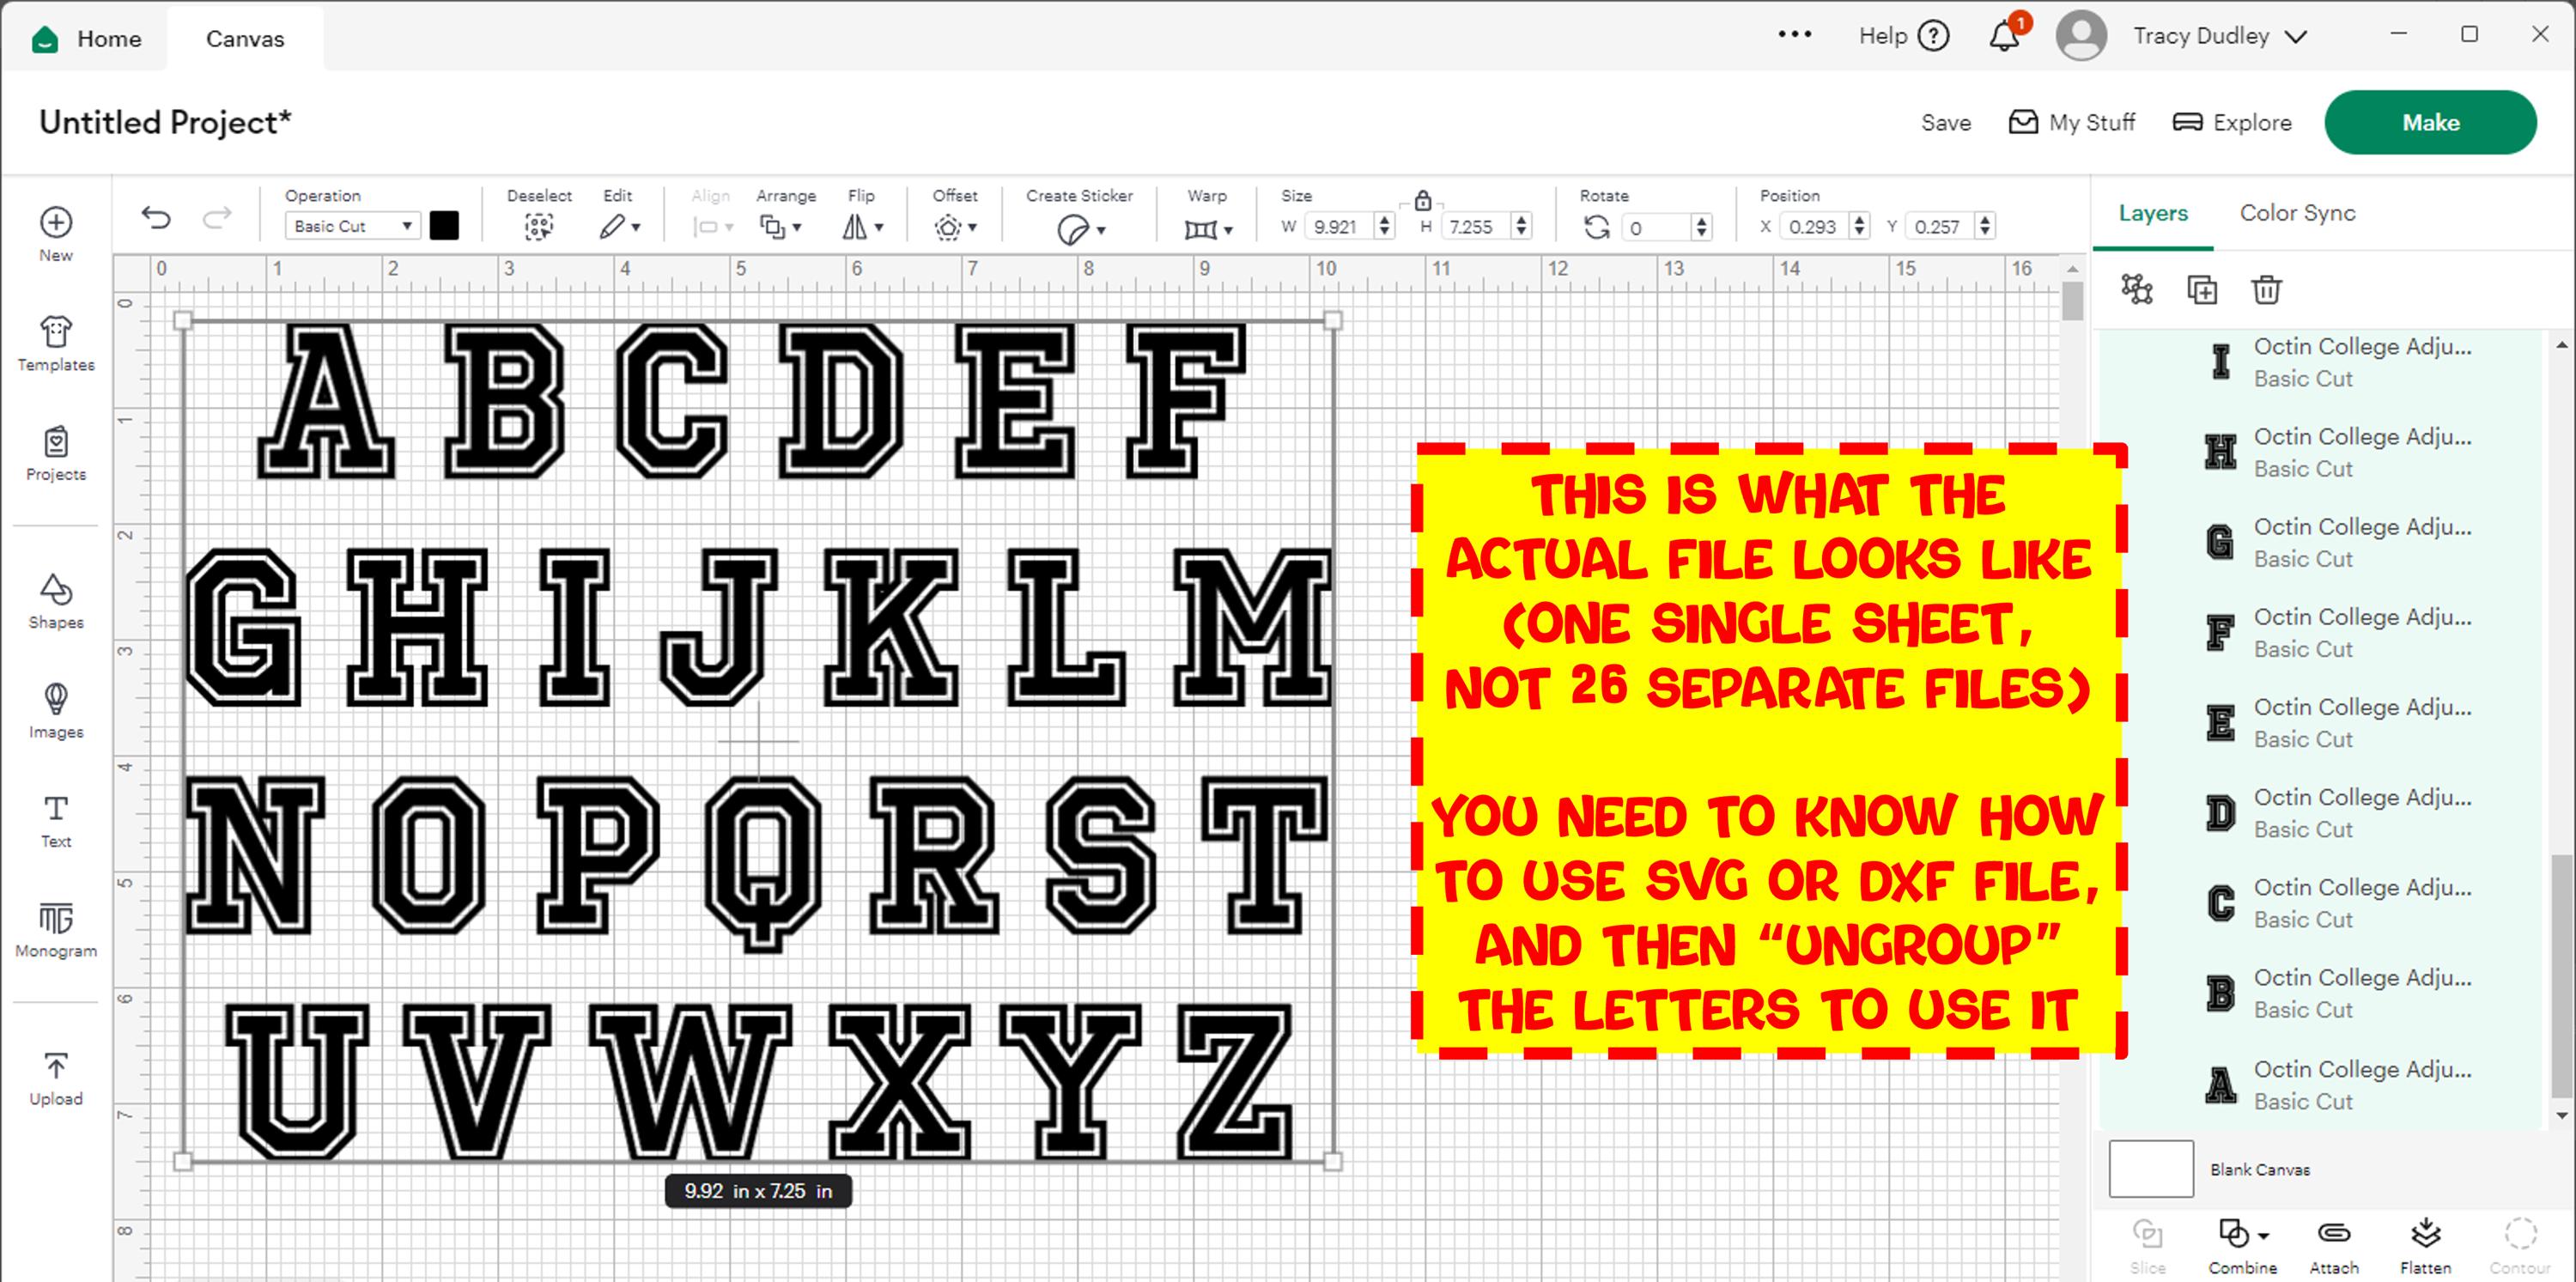Click the Height size input field
Image resolution: width=2576 pixels, height=1282 pixels.
1476,227
